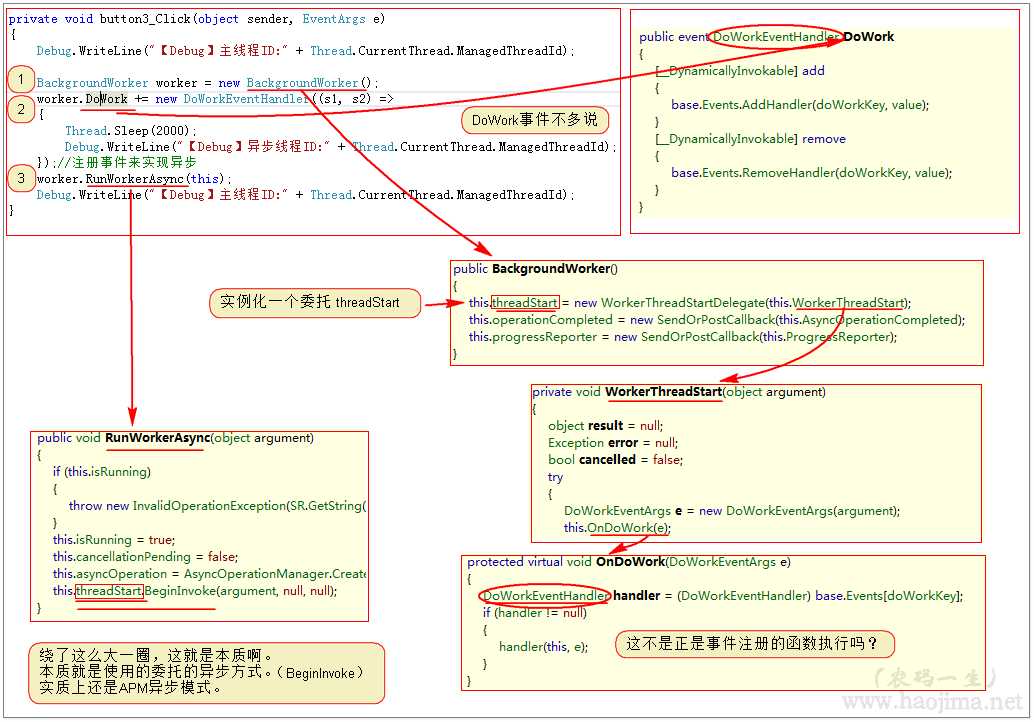Click the 'public BackgroundWorker()' constructor header
This screenshot has height=722, width=1034.
coord(535,268)
